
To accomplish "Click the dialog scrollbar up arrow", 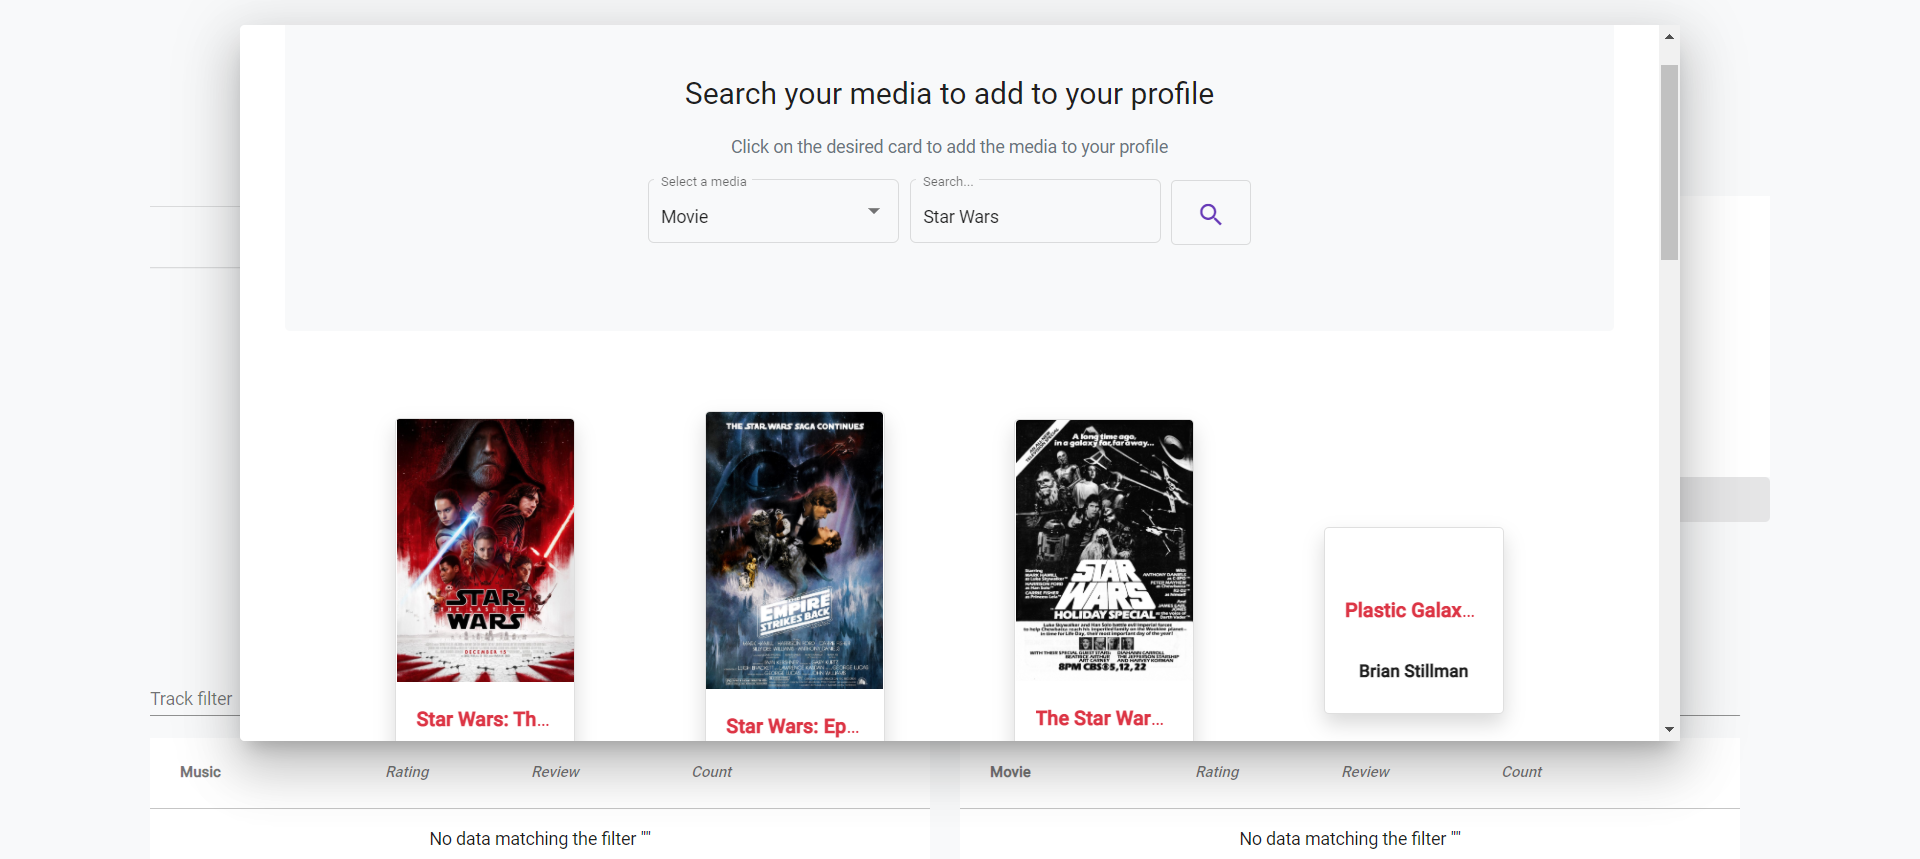I will click(1669, 36).
